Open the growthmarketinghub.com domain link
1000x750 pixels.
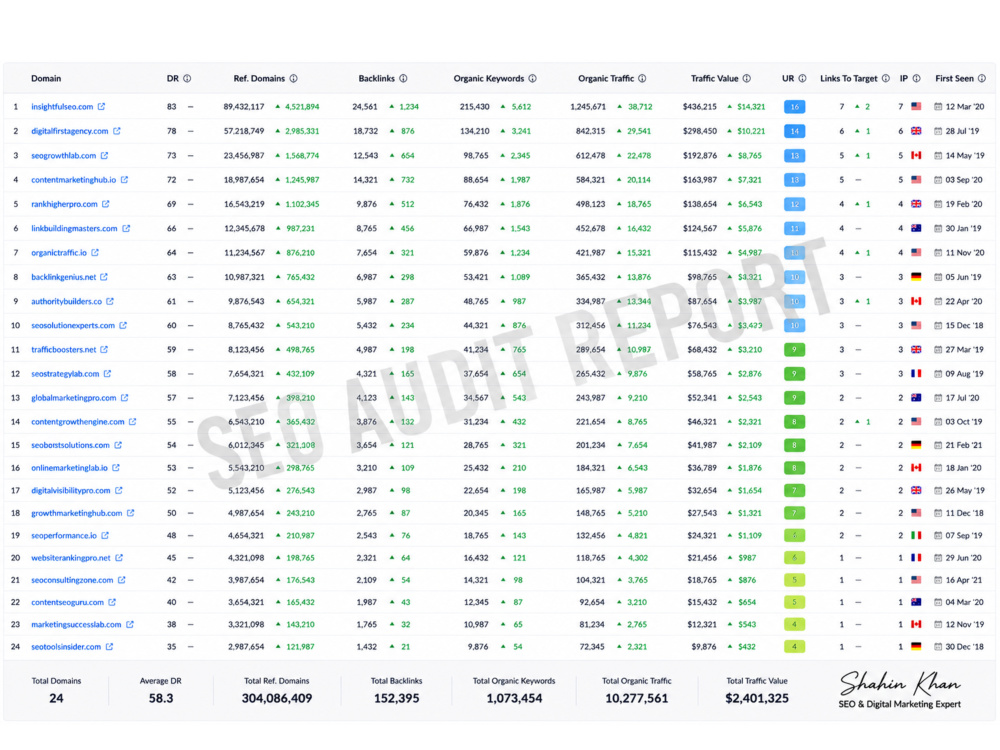pyautogui.click(x=77, y=513)
